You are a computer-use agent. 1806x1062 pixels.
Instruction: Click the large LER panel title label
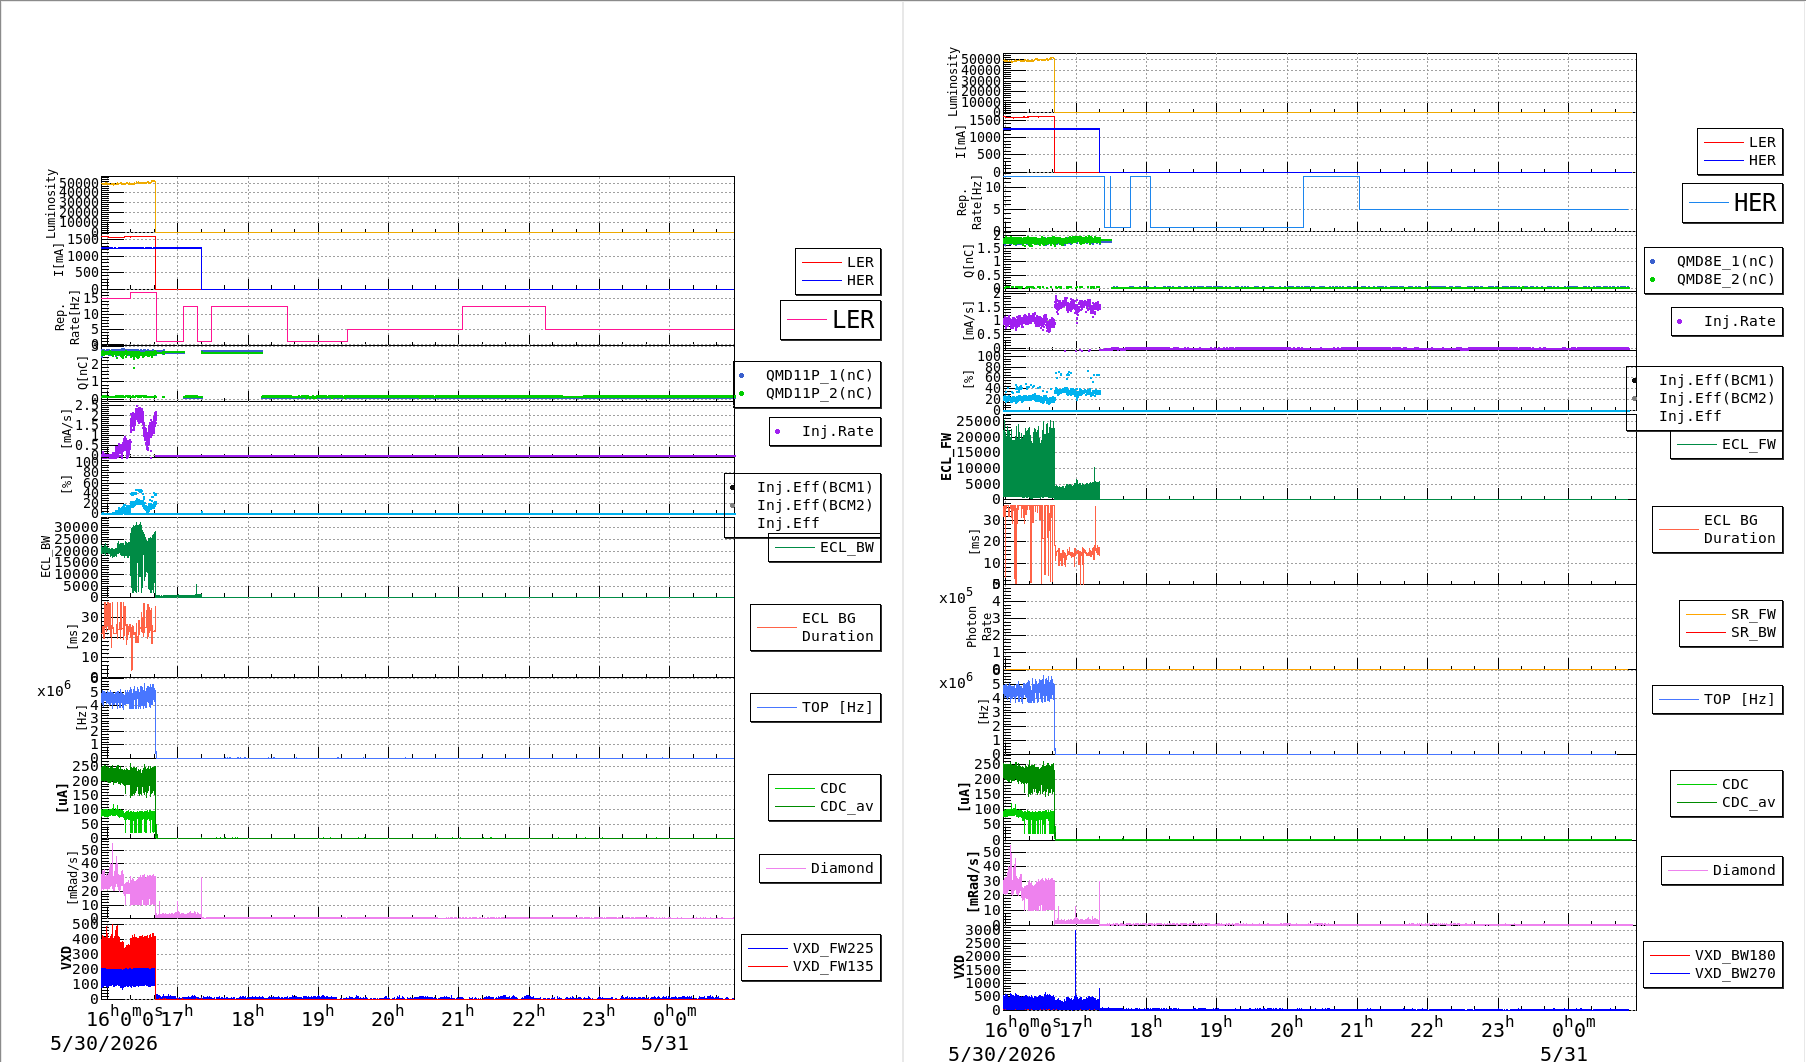[x=853, y=320]
